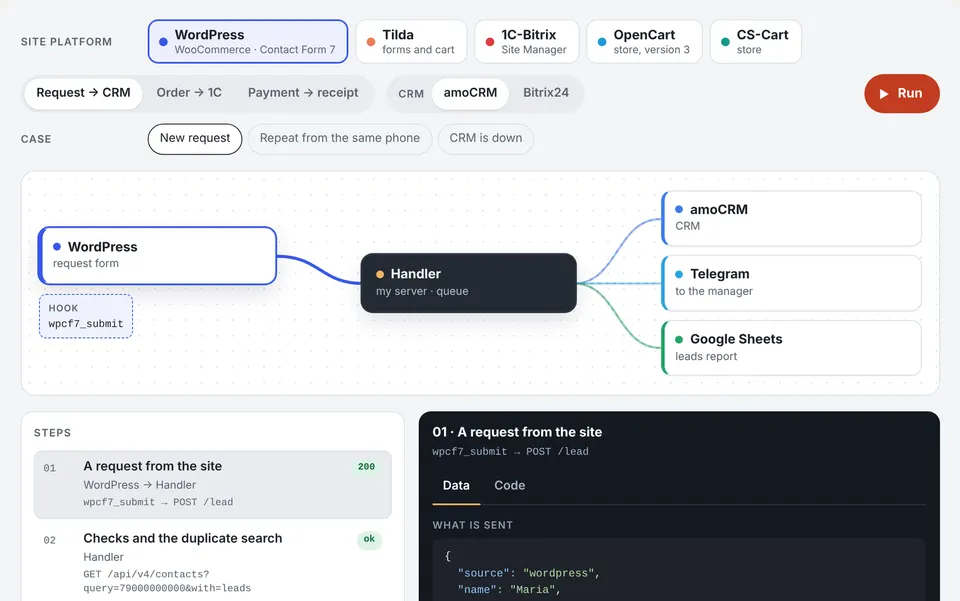Open step 02 Checks and the duplicate search
Screen dimensions: 960x601
pyautogui.click(x=212, y=562)
